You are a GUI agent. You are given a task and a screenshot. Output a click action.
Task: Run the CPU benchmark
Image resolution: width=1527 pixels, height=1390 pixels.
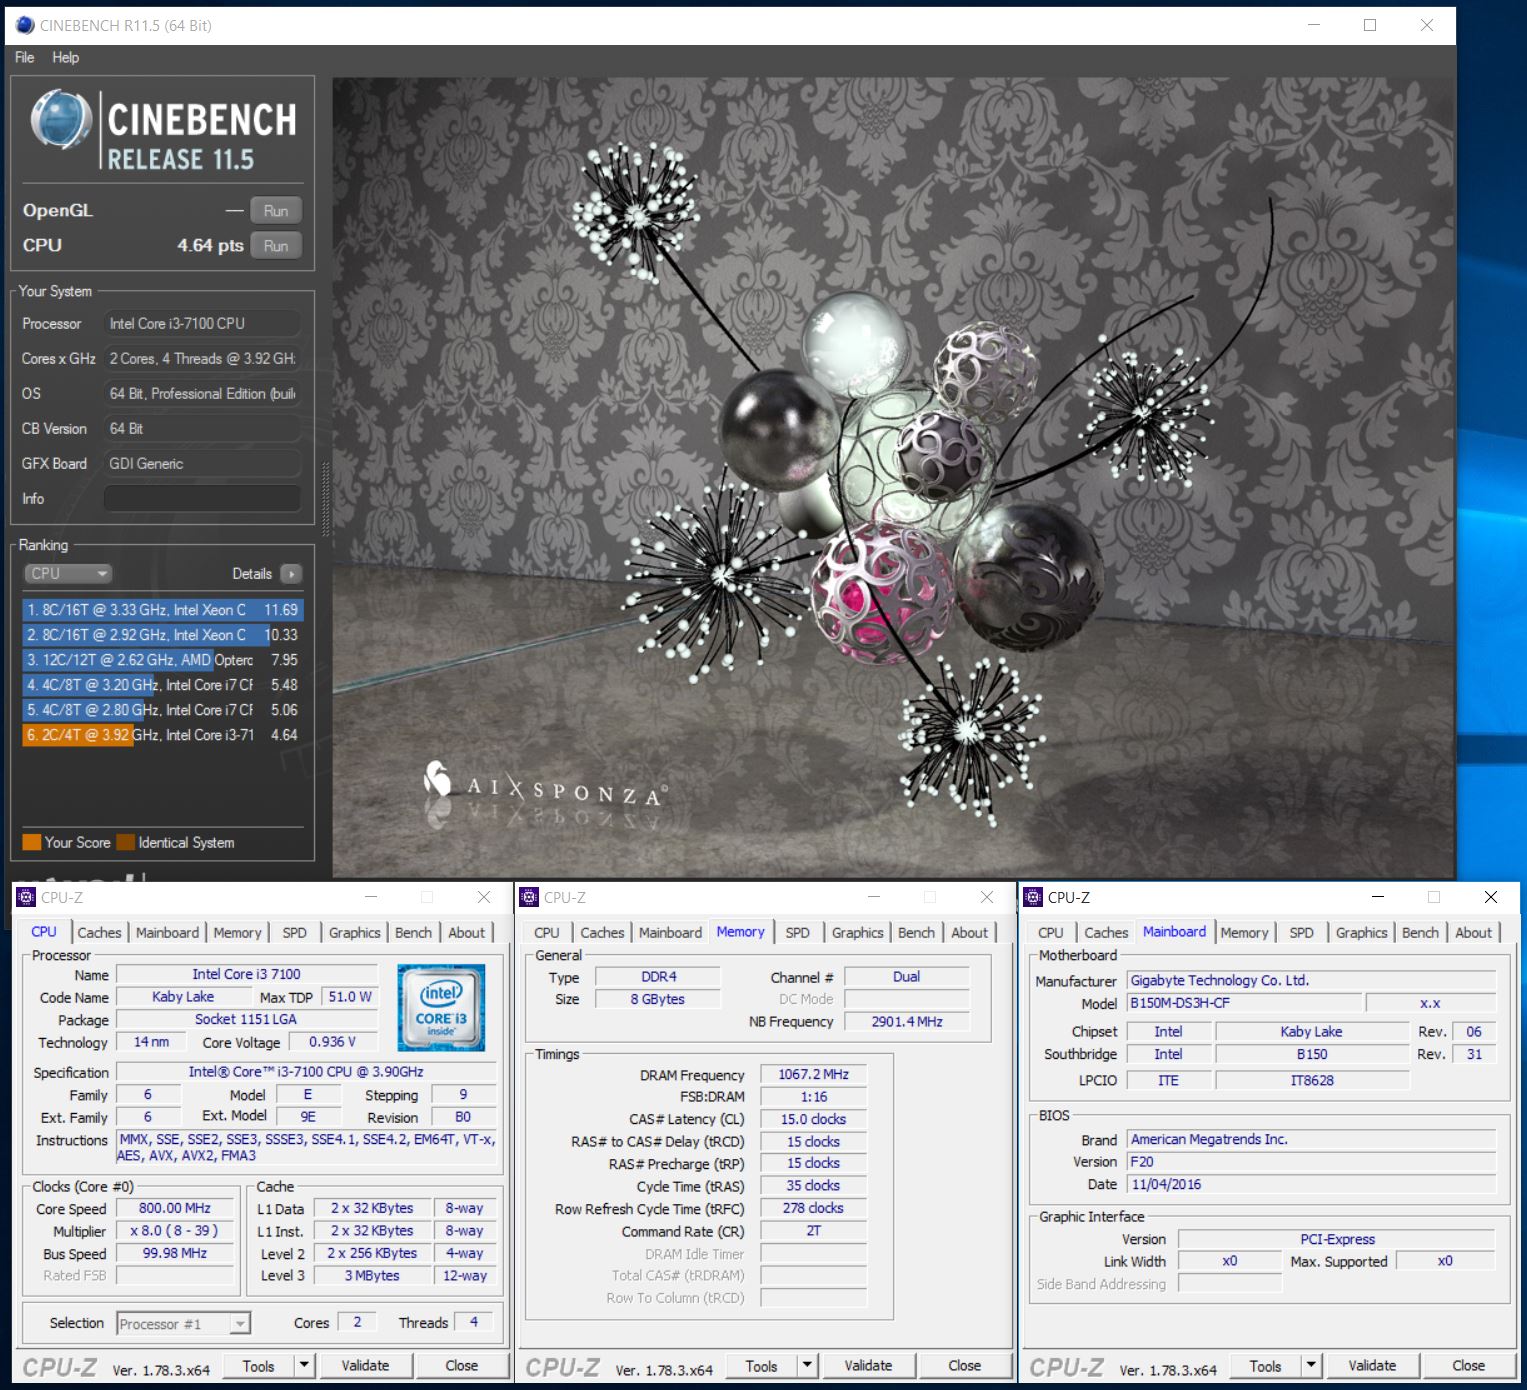[x=276, y=246]
